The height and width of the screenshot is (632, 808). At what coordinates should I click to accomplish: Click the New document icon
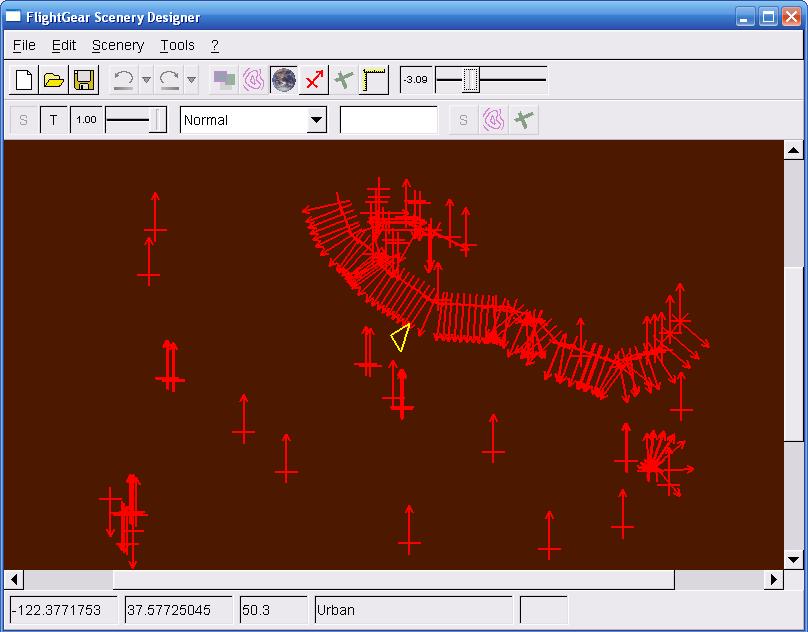click(24, 80)
